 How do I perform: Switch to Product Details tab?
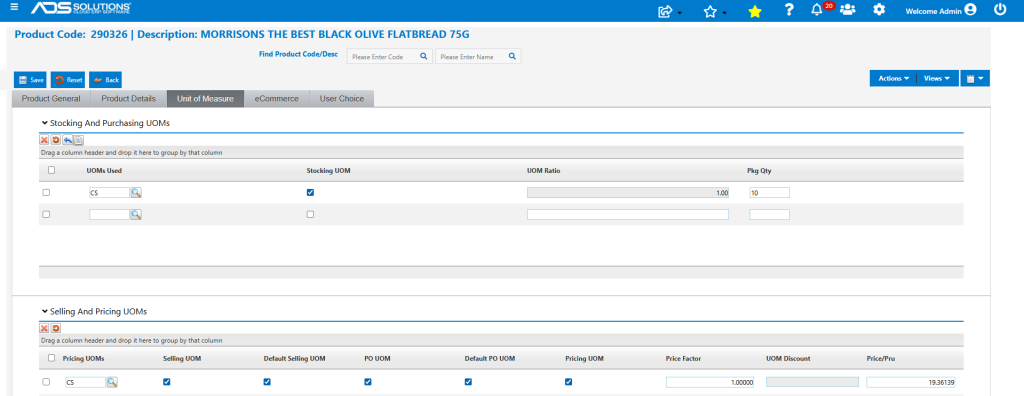129,99
